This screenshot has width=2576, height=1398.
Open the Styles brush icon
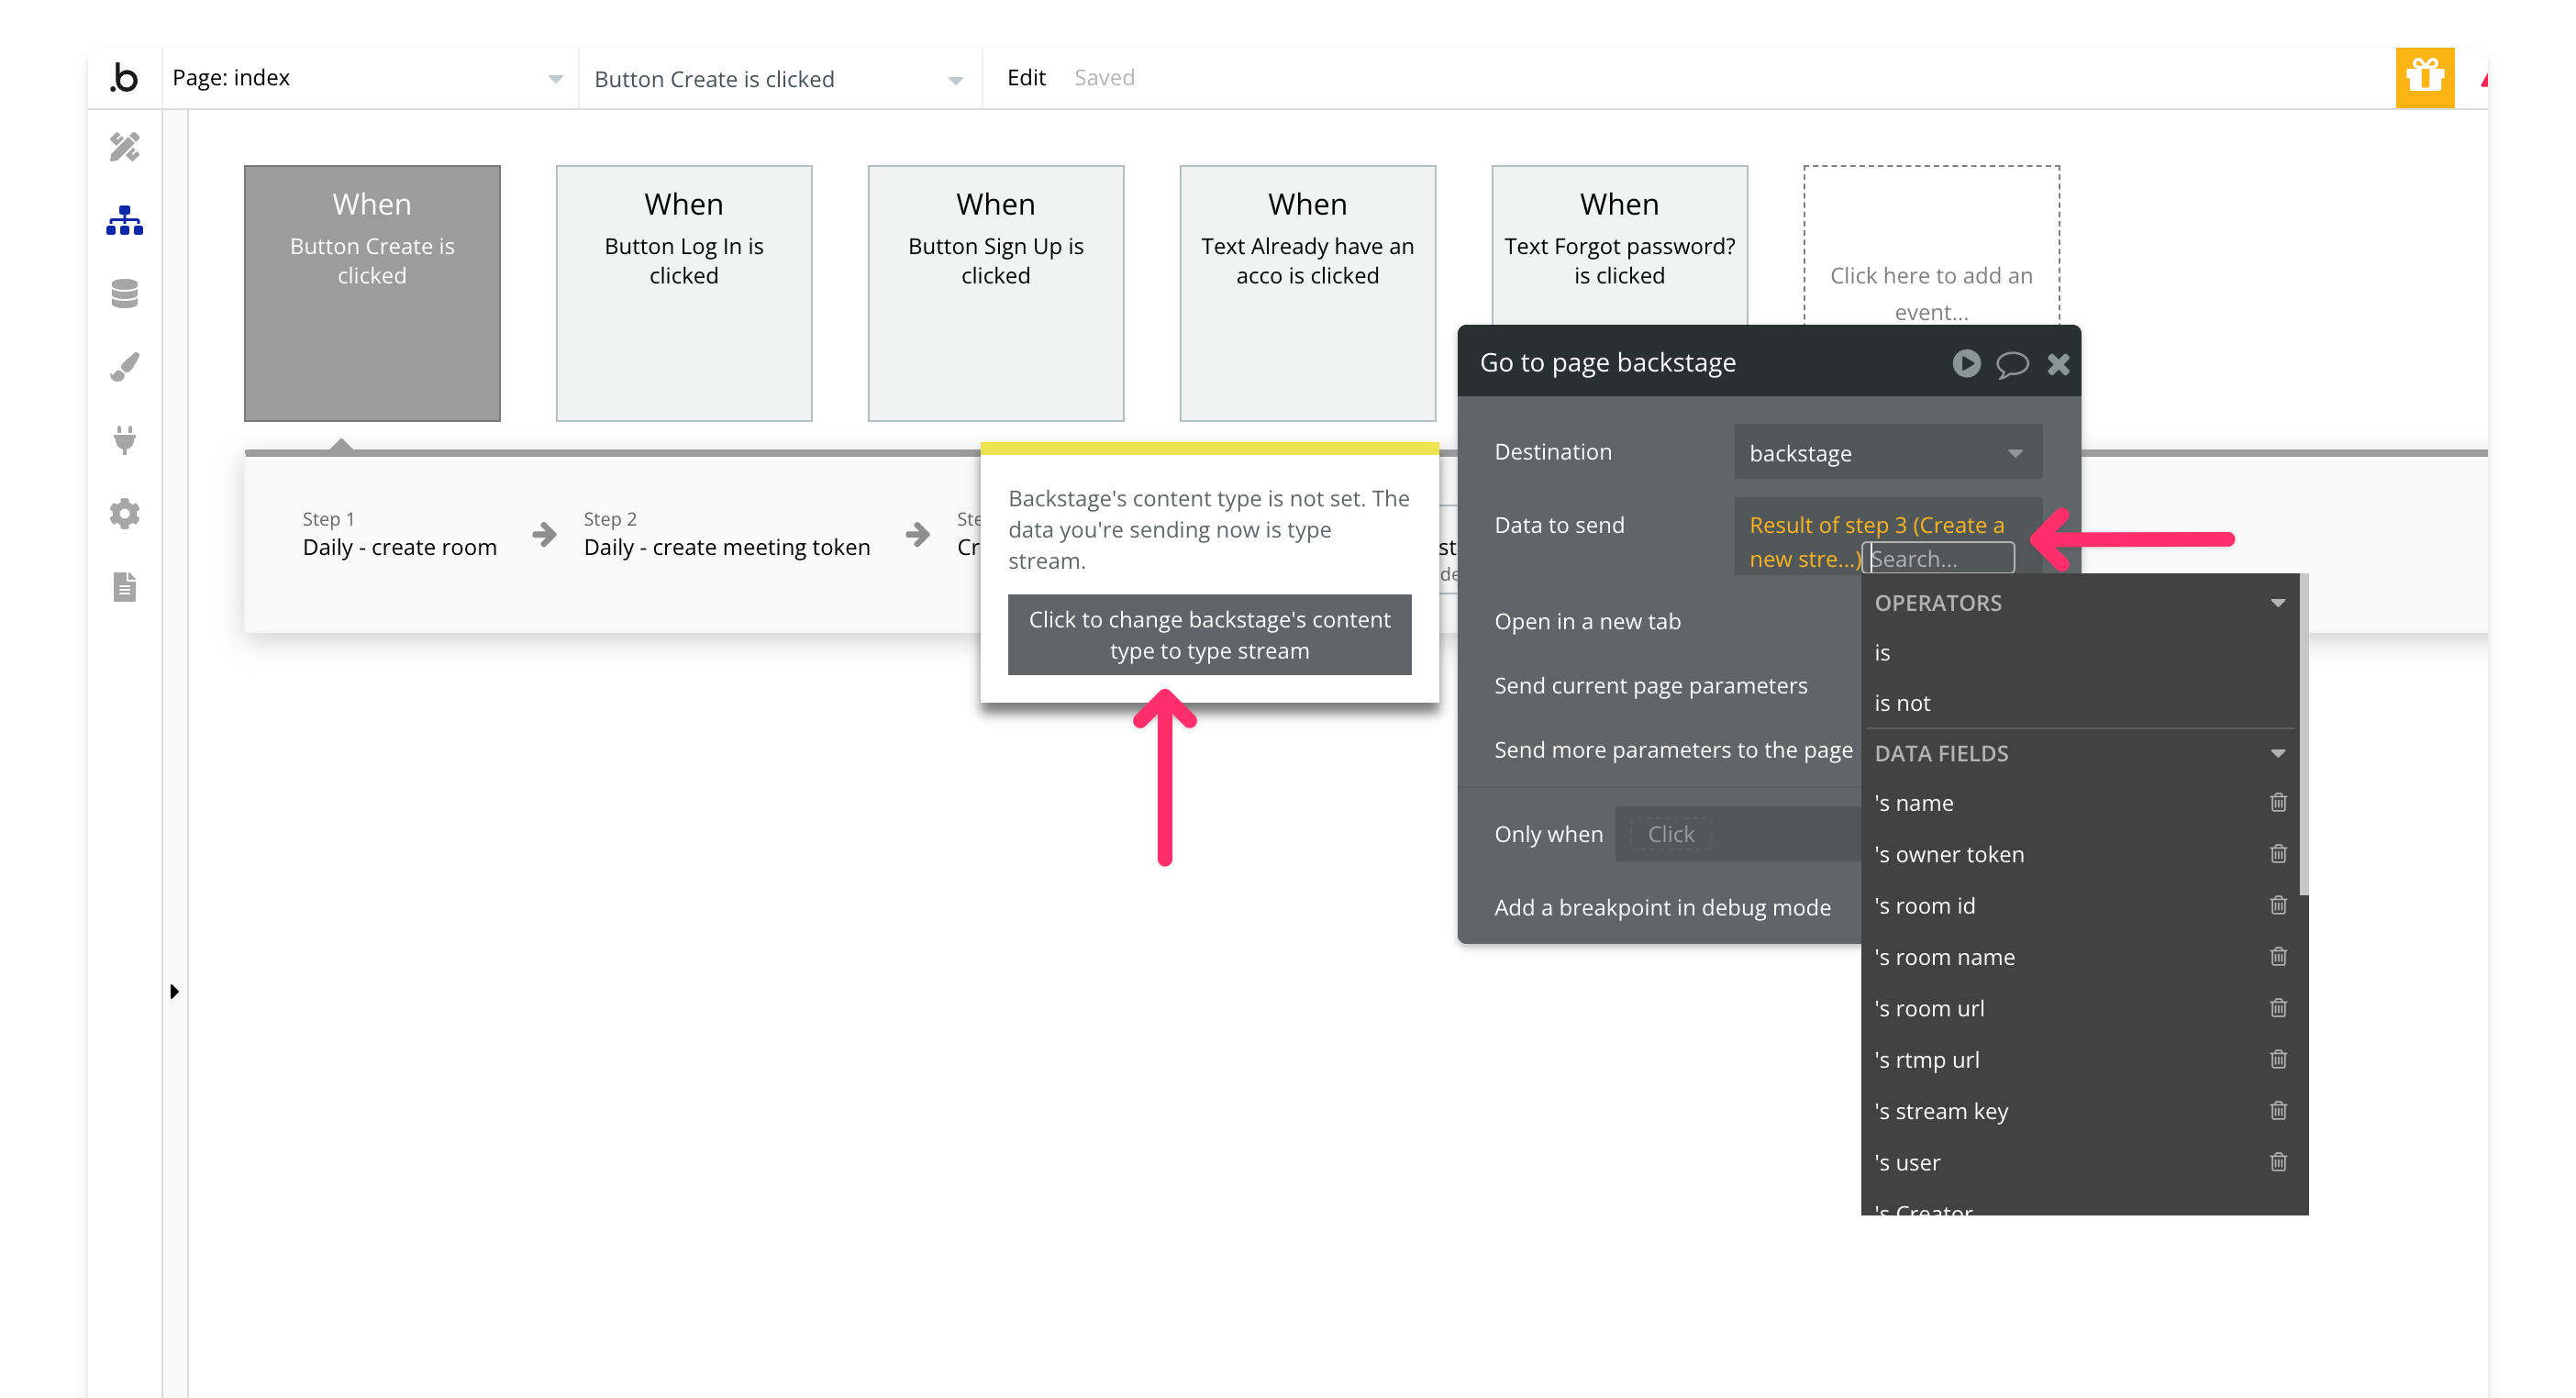[x=124, y=367]
